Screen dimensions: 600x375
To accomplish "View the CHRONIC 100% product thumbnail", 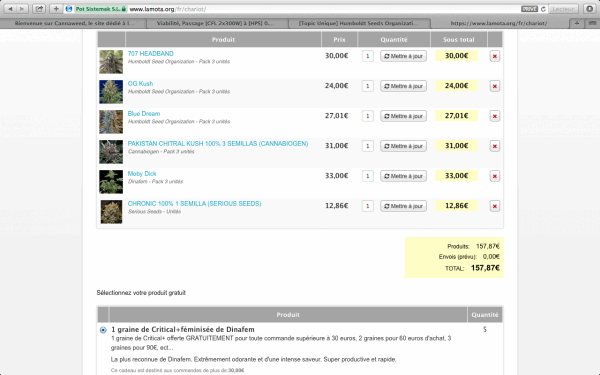I will pyautogui.click(x=111, y=212).
